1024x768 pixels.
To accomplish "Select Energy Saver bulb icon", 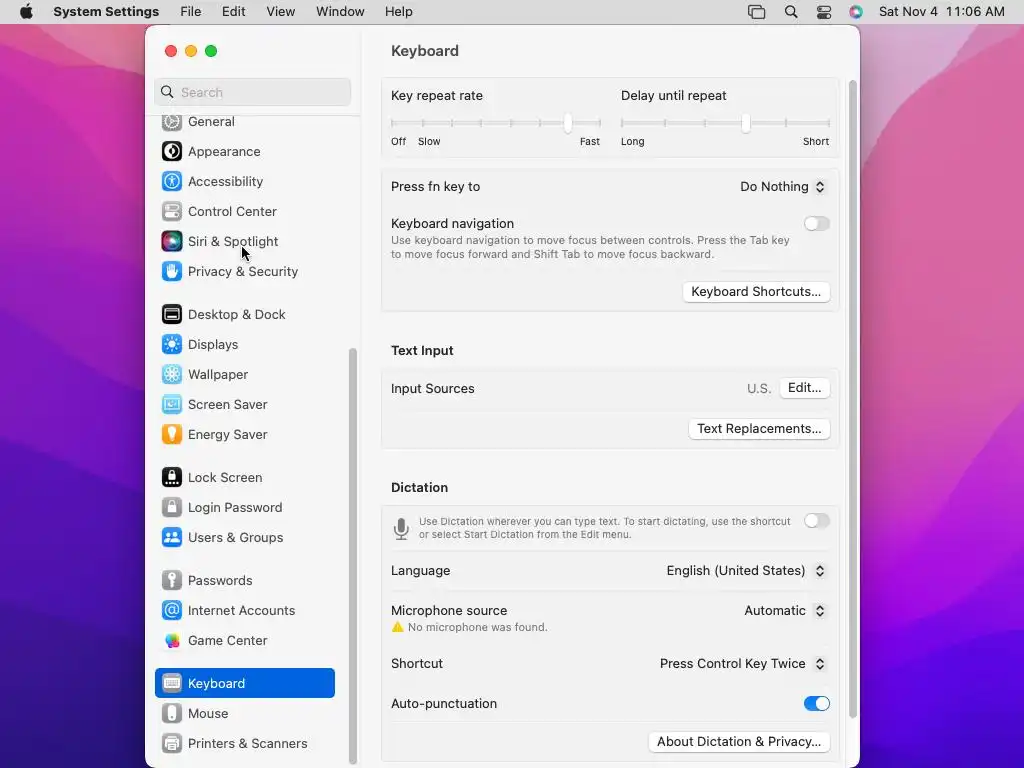I will [x=172, y=435].
